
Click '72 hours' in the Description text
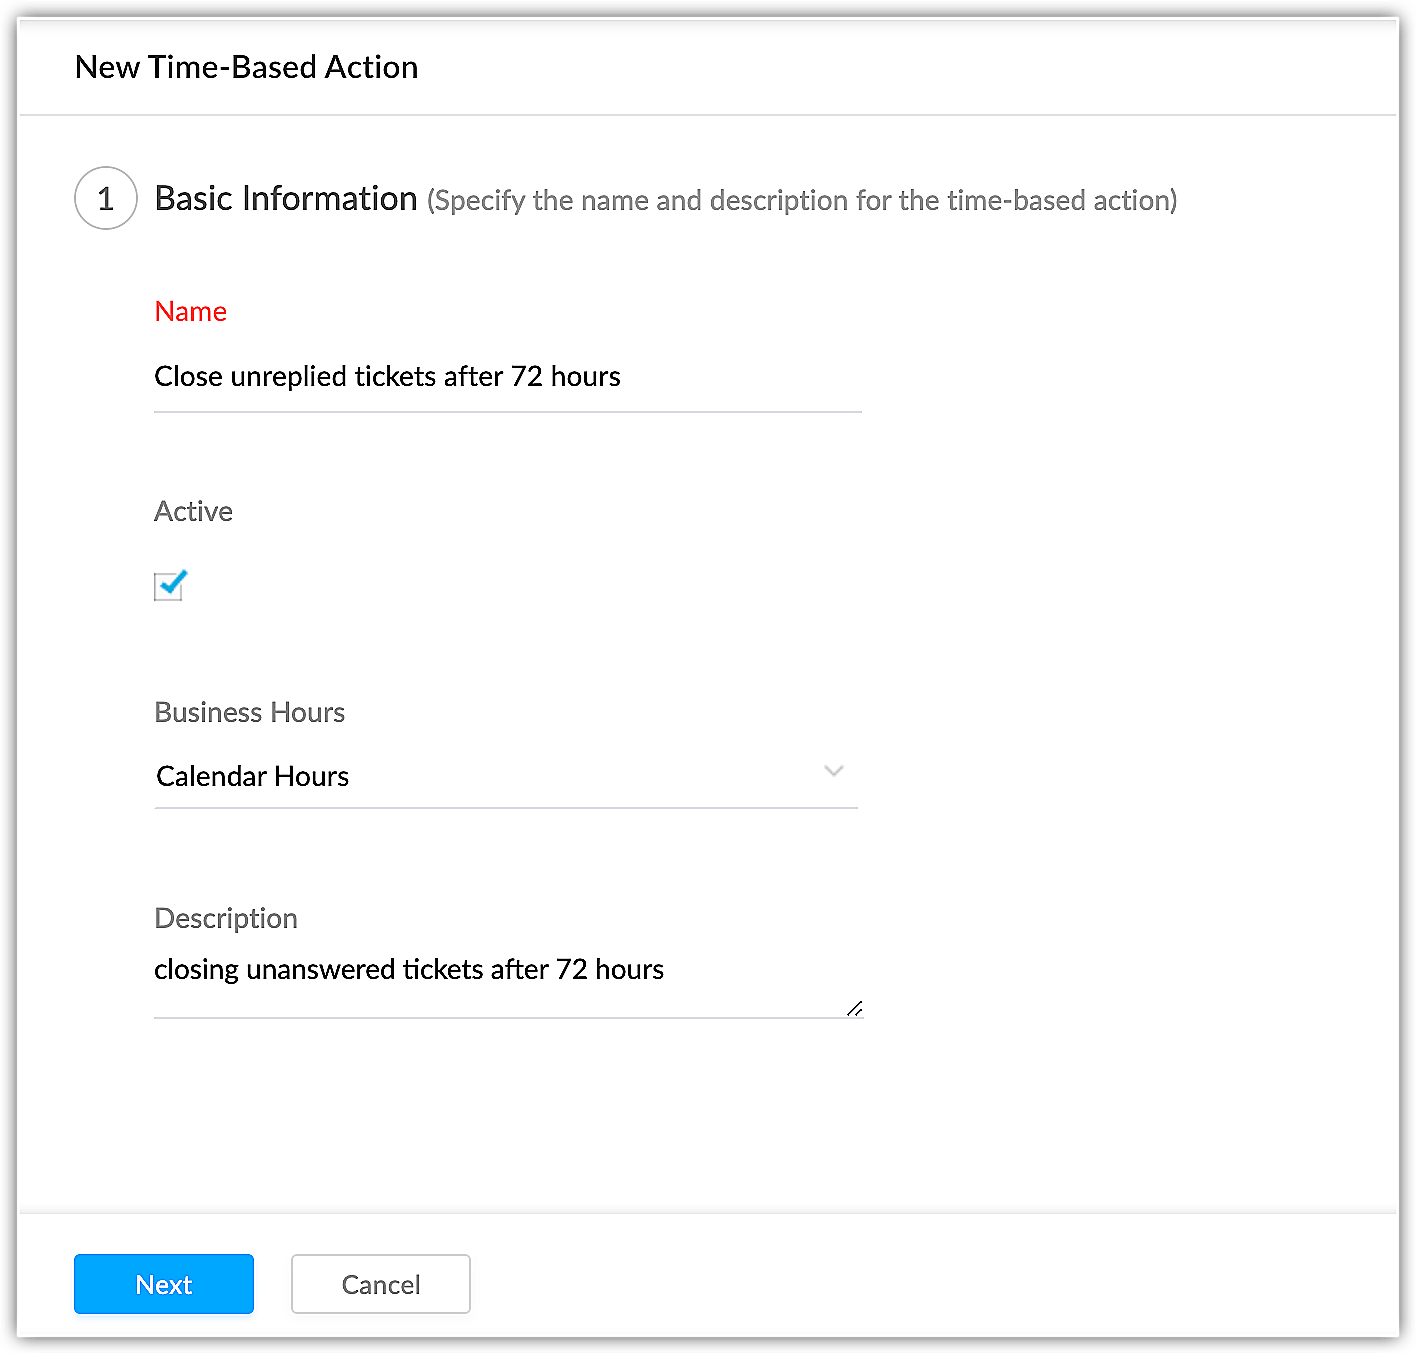coord(610,970)
